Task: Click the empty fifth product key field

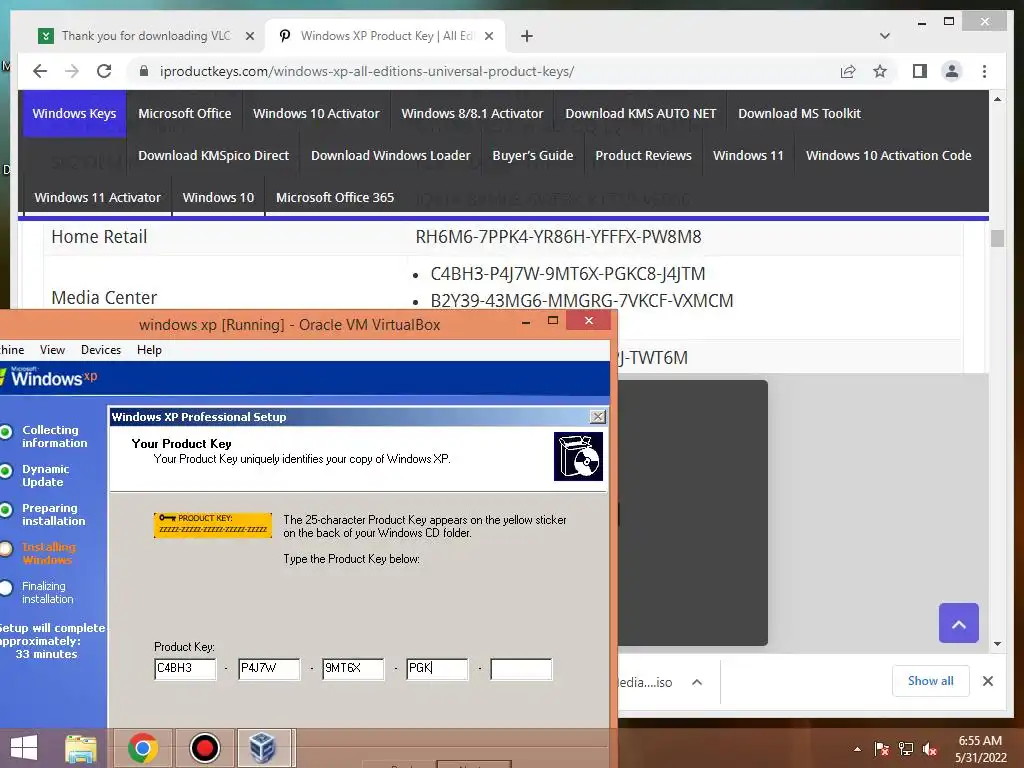Action: 521,669
